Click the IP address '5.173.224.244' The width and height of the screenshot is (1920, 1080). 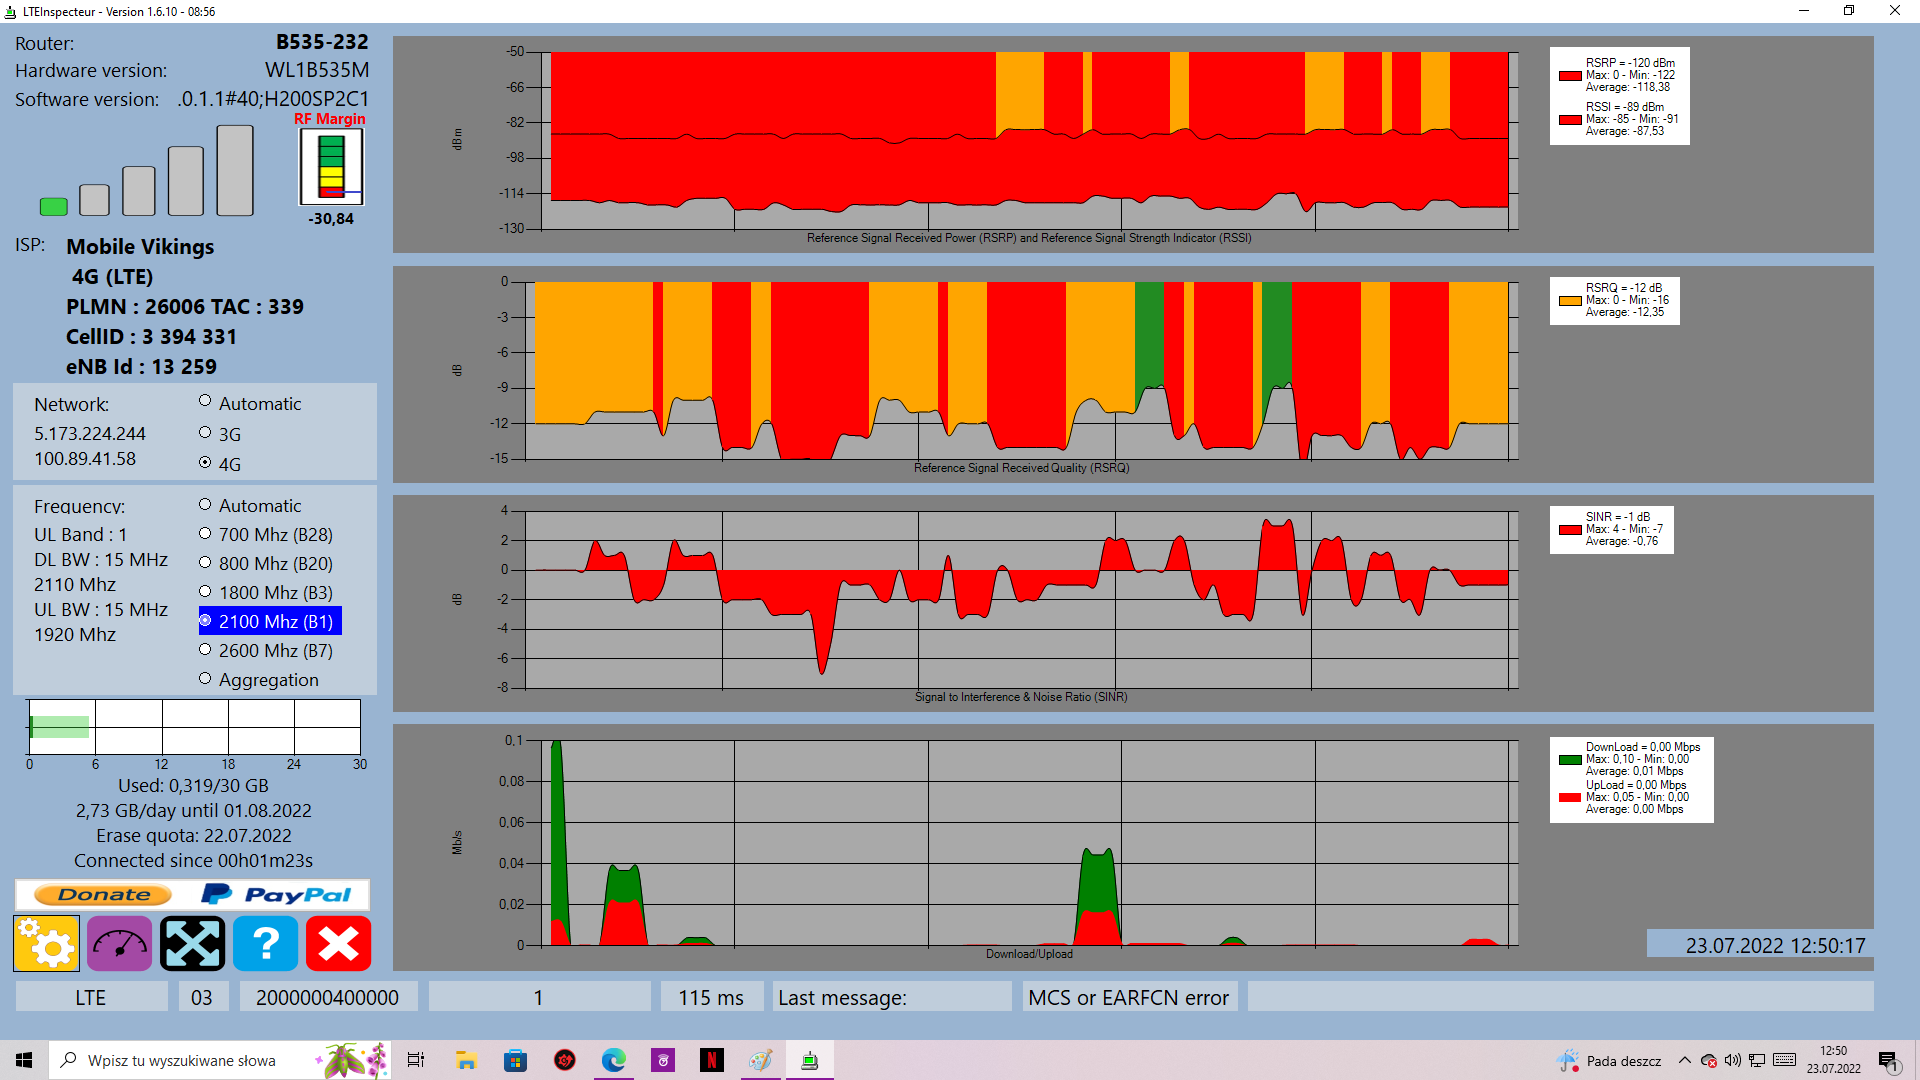pyautogui.click(x=90, y=433)
